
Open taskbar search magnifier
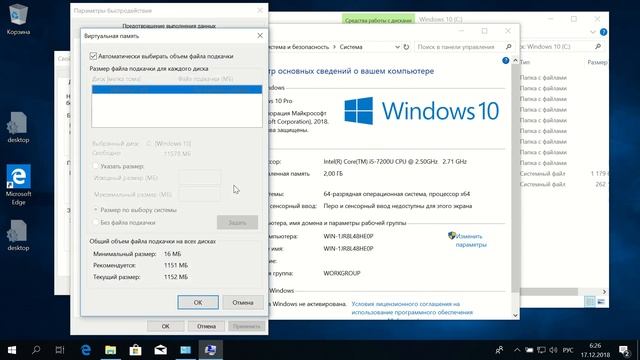[x=36, y=350]
